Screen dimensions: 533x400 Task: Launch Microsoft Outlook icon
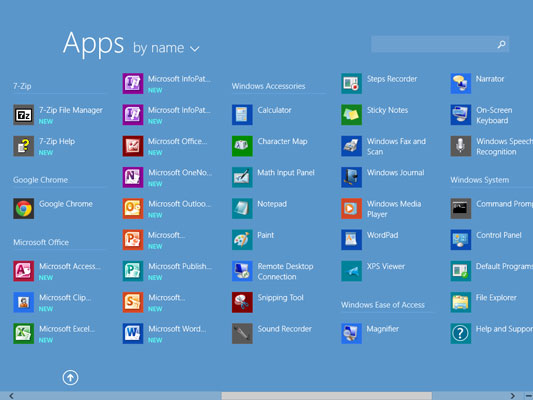[133, 209]
